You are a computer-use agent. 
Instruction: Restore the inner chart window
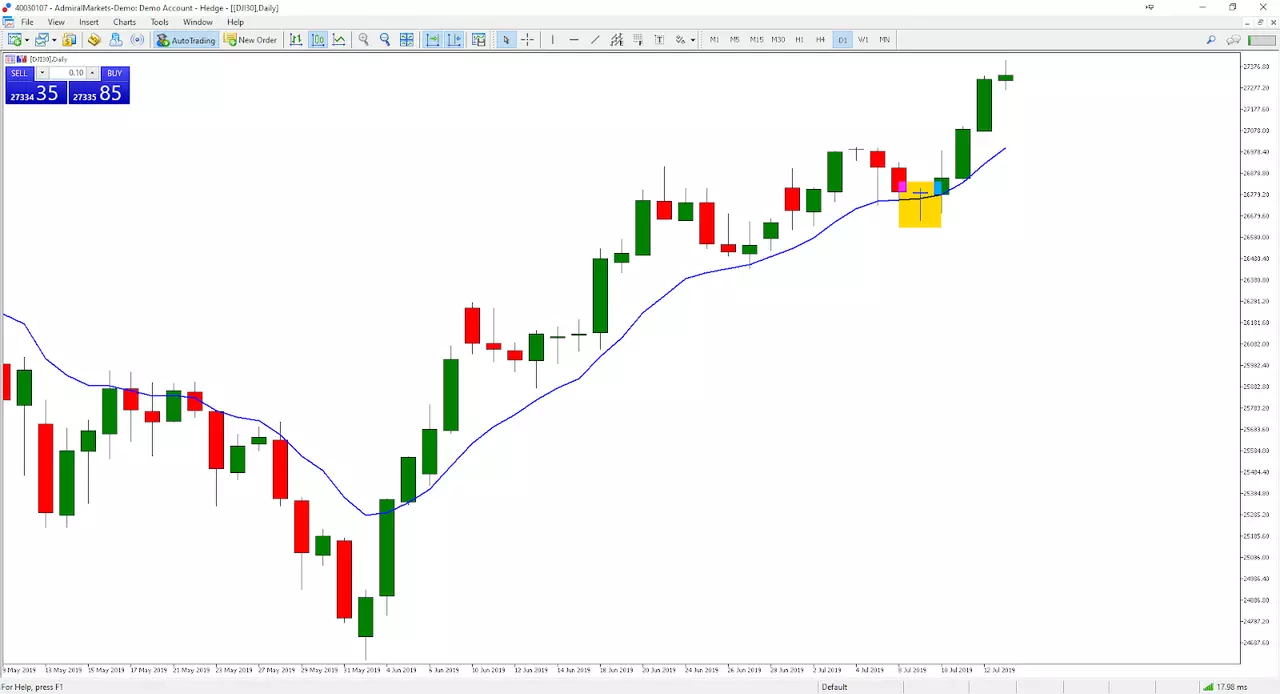(1261, 22)
